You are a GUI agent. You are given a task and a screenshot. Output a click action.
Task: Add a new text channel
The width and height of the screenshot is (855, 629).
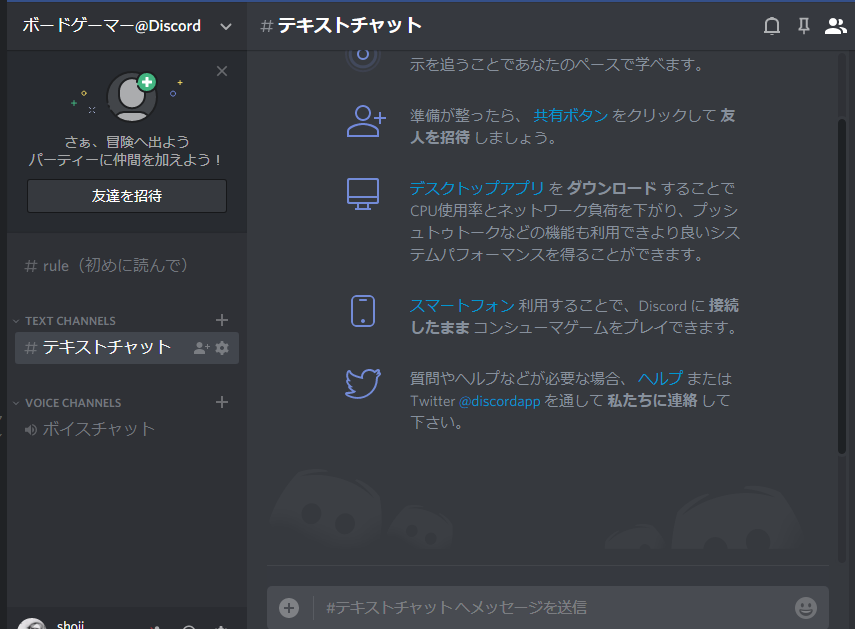(222, 320)
